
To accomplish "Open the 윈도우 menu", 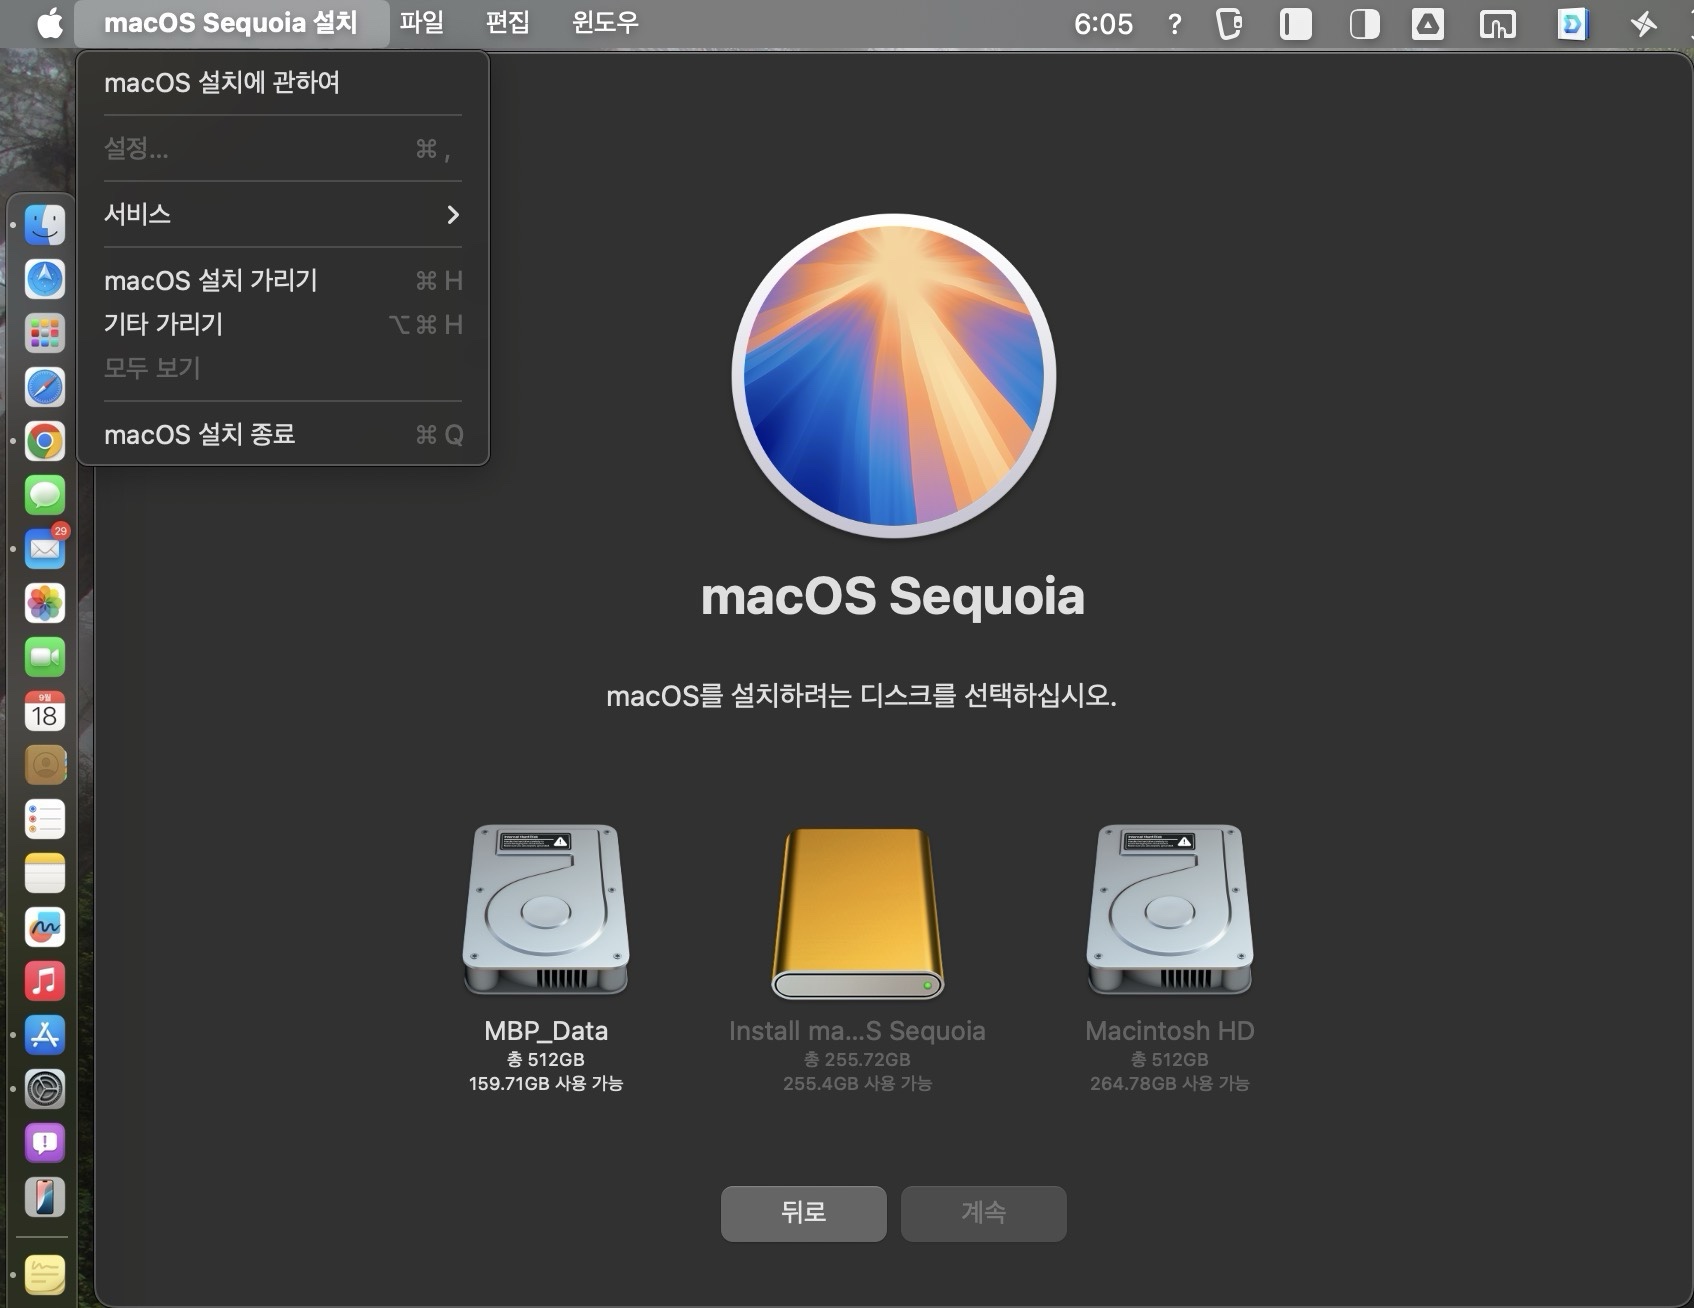I will (605, 23).
